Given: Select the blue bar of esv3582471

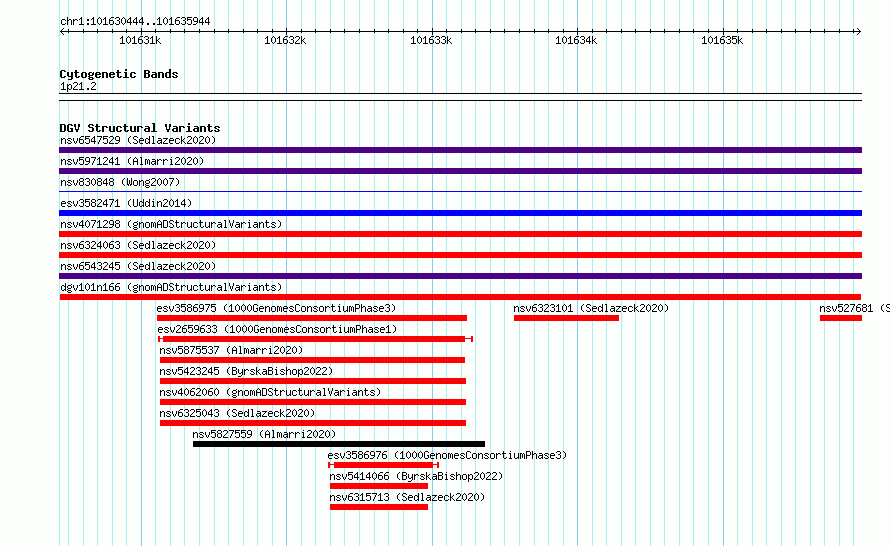Looking at the screenshot, I should (x=460, y=213).
